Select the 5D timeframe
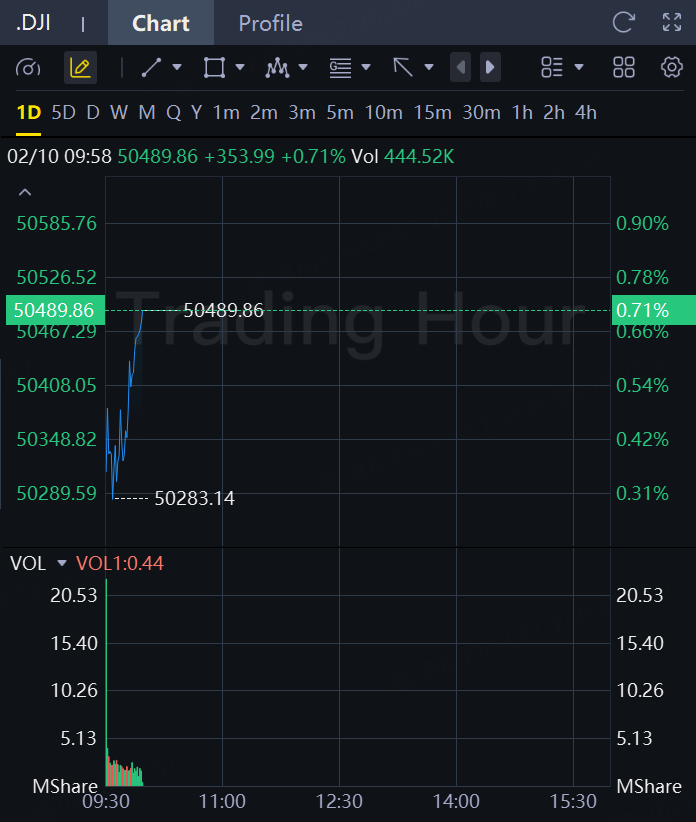Screen dimensions: 696x822 [63, 113]
